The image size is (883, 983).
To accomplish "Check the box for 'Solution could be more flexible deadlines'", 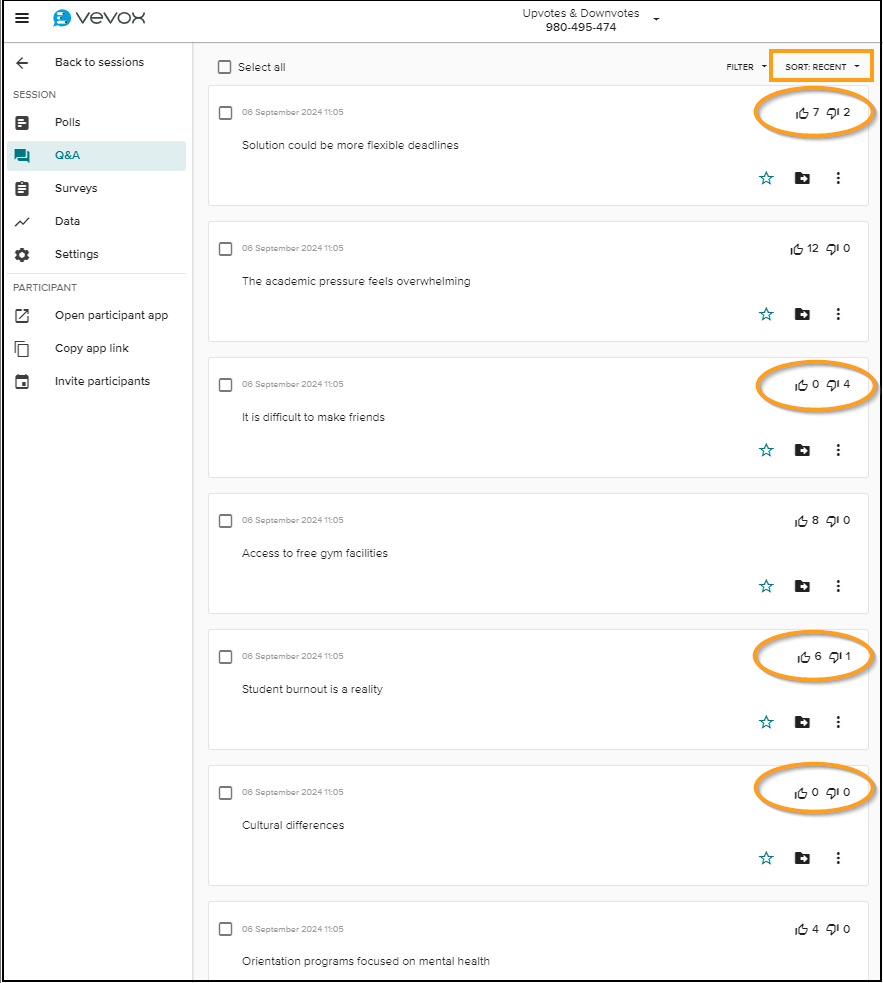I will (x=225, y=113).
